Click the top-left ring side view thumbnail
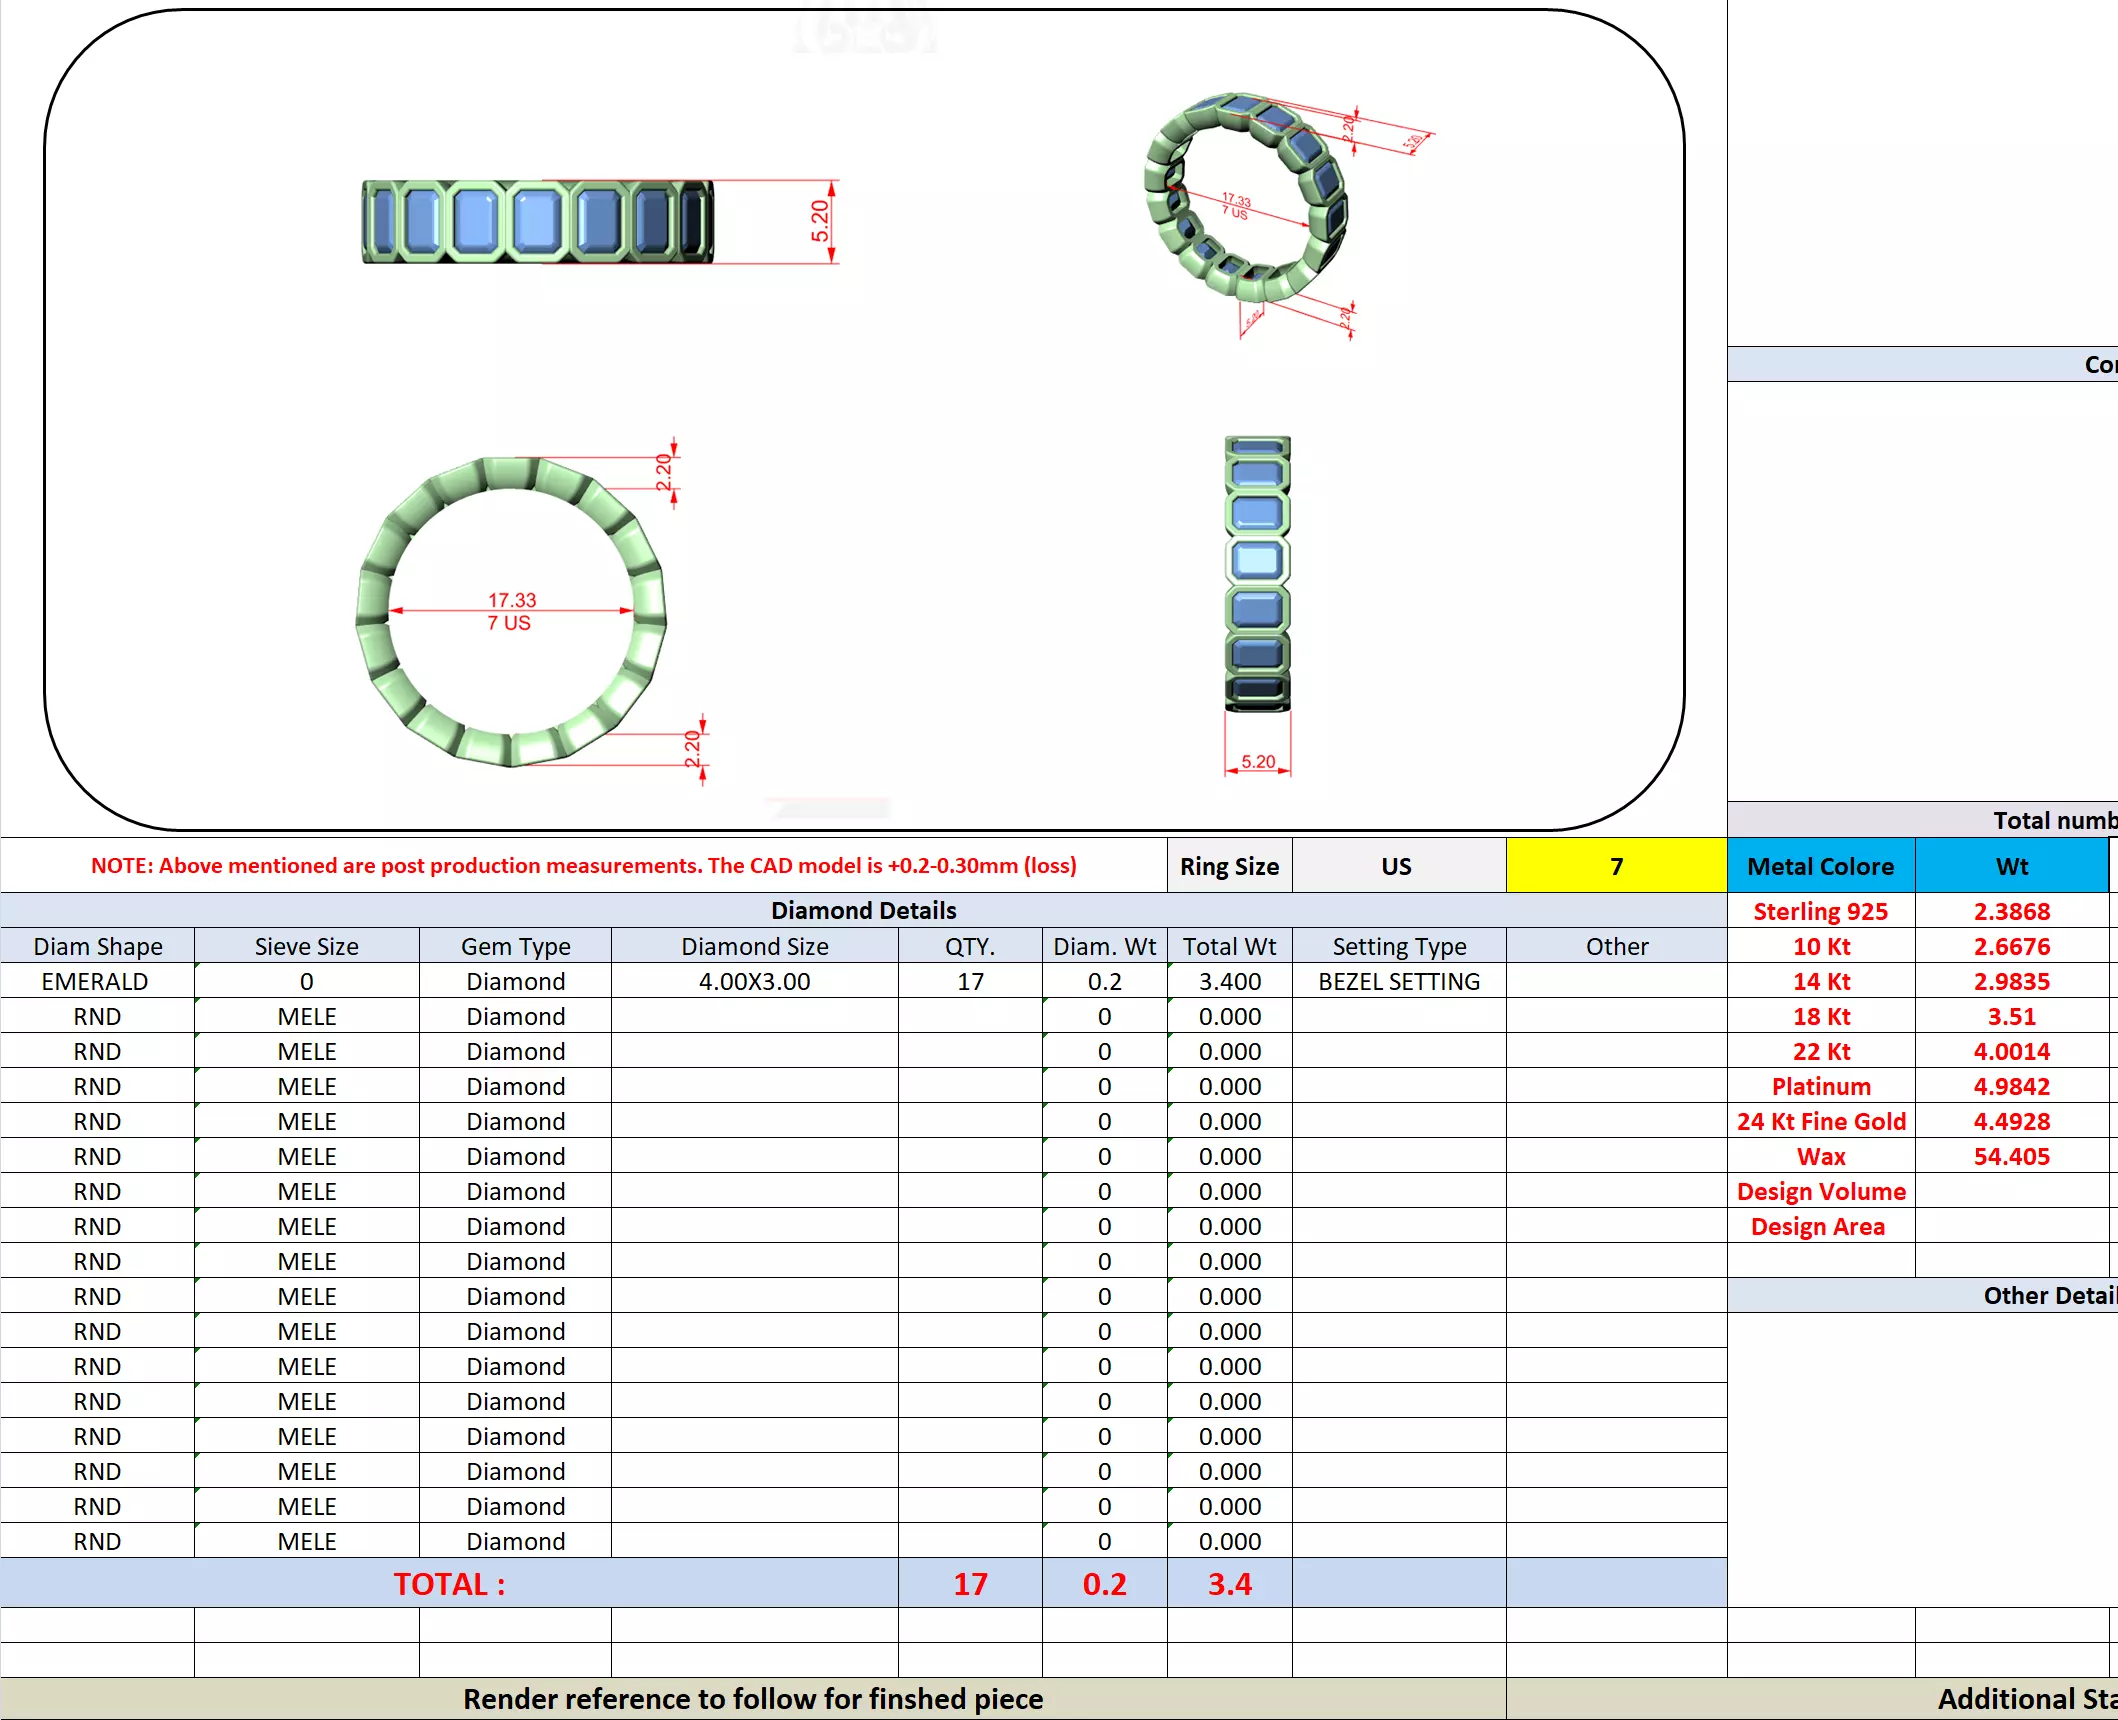Viewport: 2118px width, 1720px height. [x=537, y=222]
